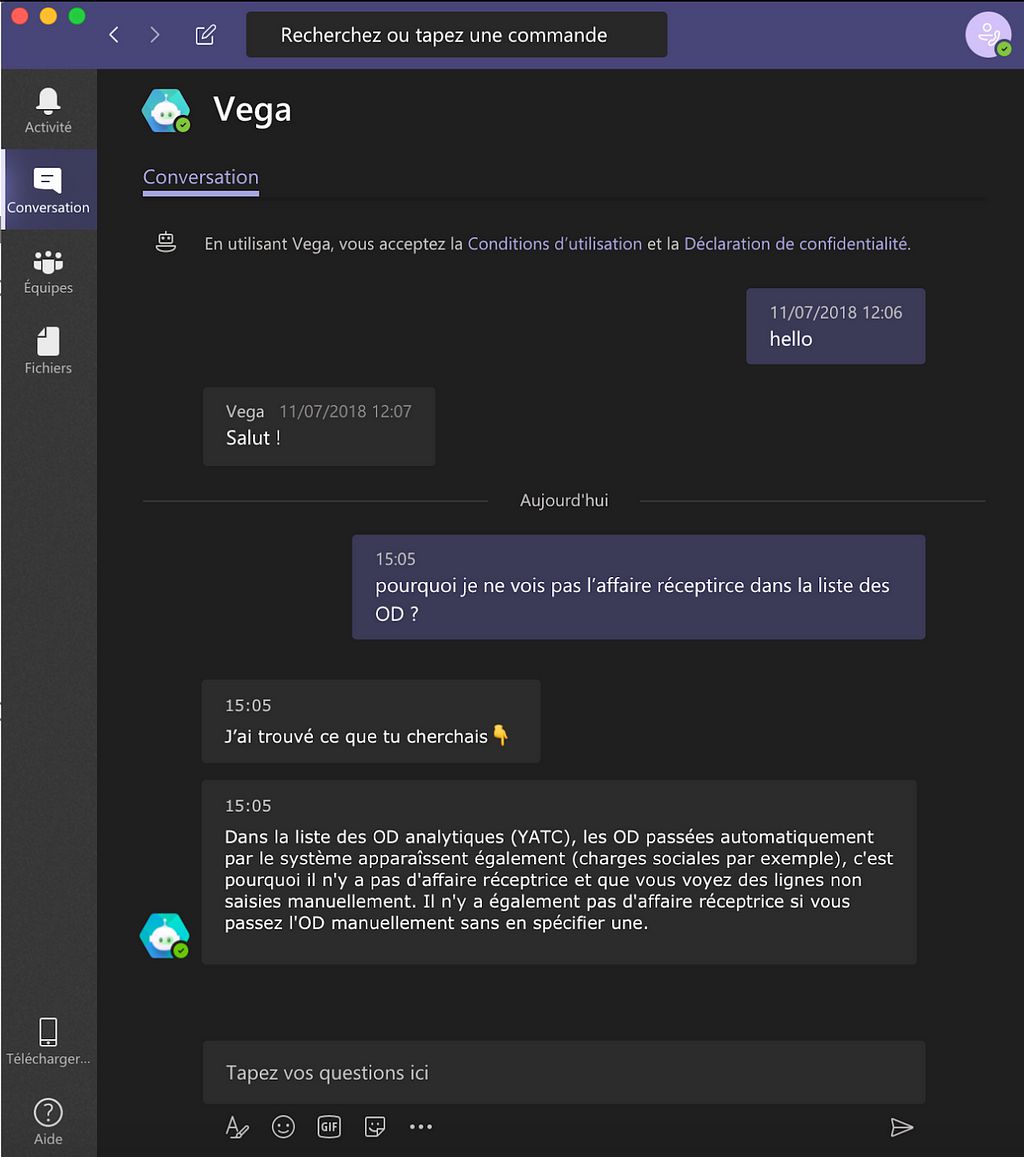Click the Vega avatar beside last reply

tap(165, 936)
